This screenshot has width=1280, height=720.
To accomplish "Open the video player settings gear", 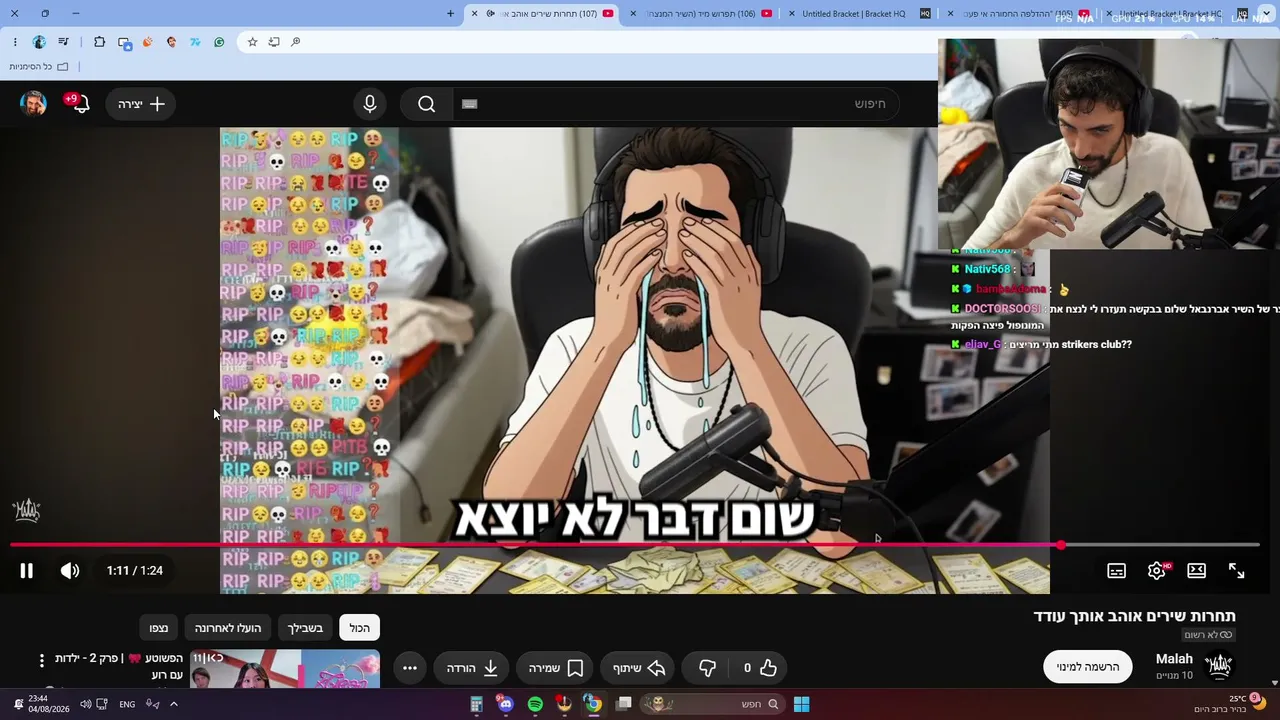I will 1157,571.
